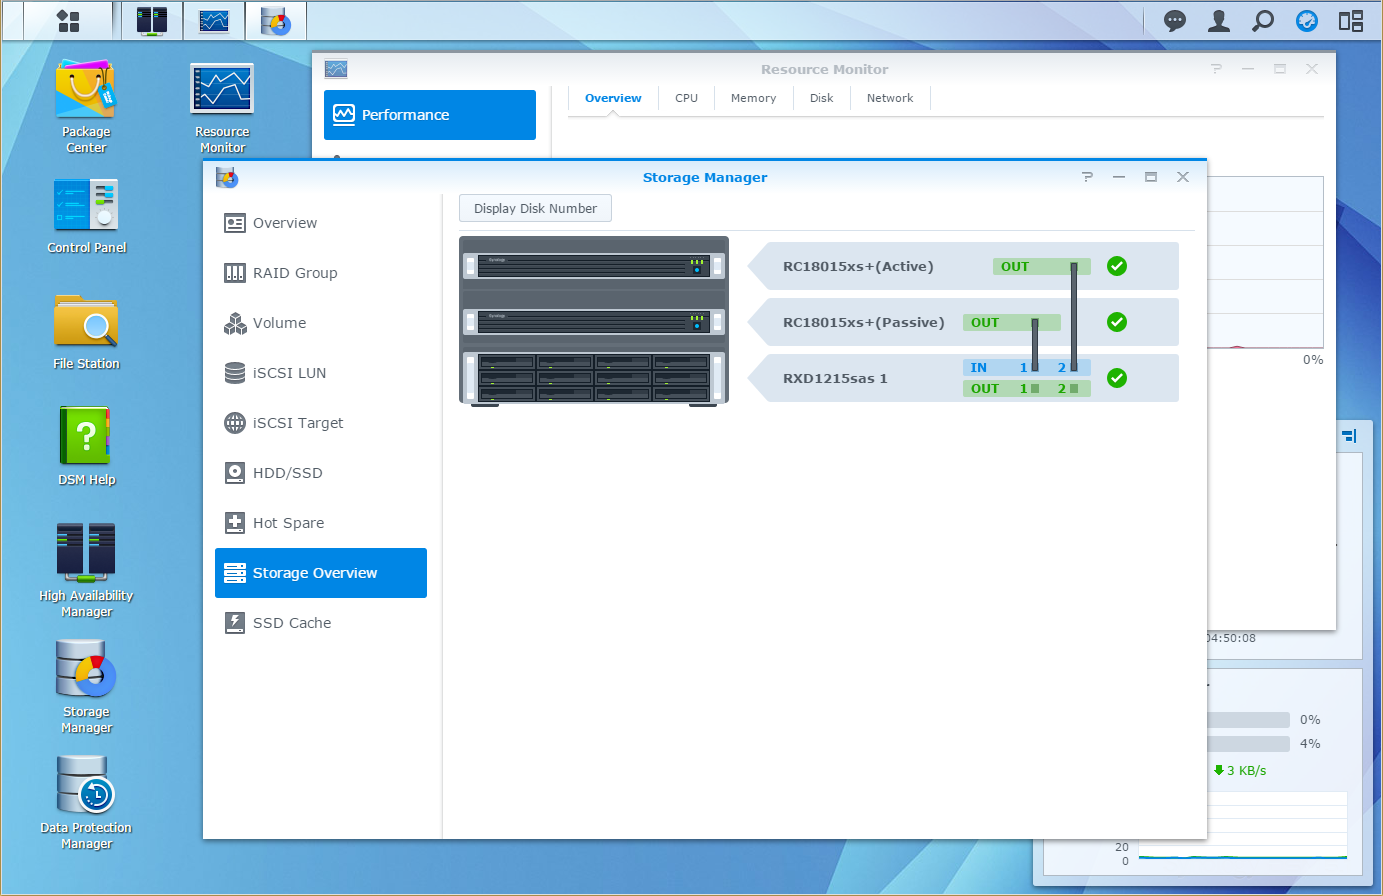Click the Resource Monitor help question icon
1383x896 pixels.
1216,69
